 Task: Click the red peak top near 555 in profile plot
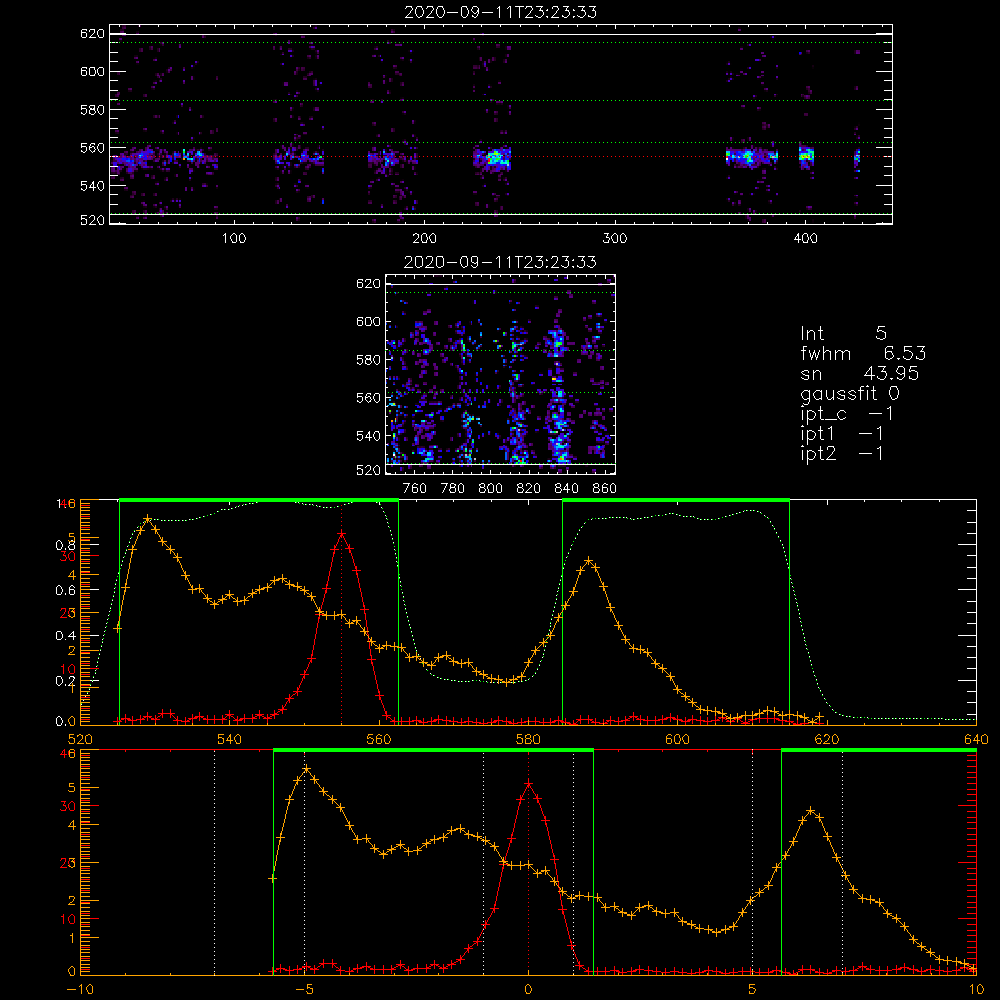(x=342, y=534)
